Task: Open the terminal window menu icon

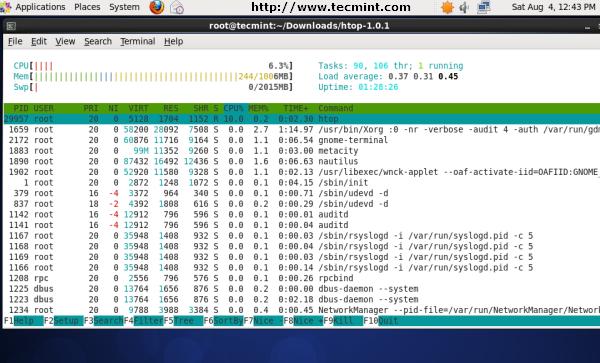Action: tap(11, 26)
